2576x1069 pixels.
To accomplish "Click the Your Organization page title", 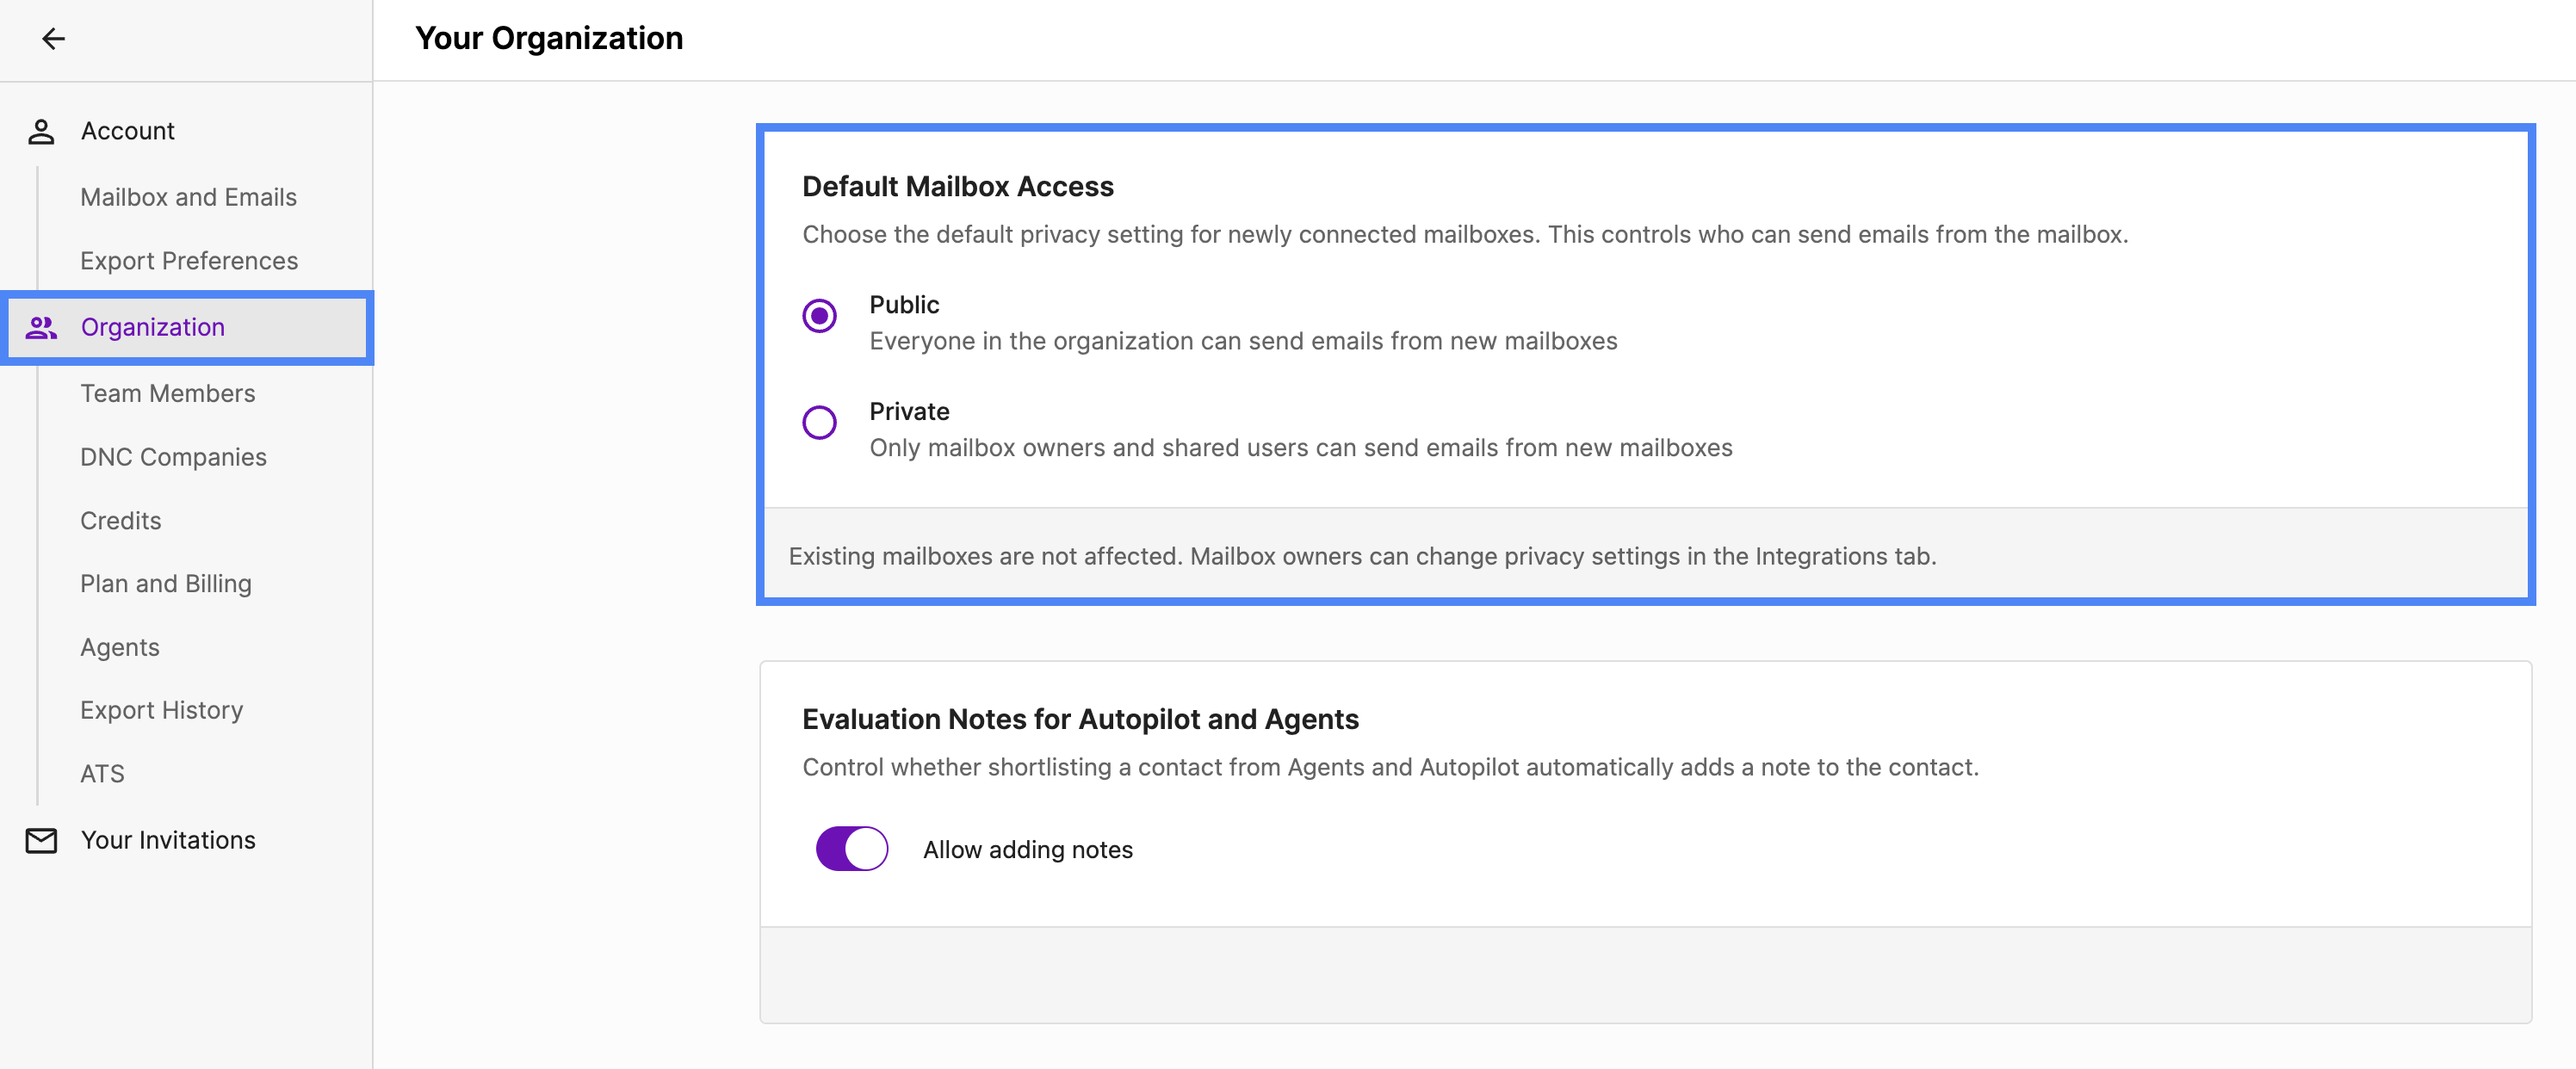I will [x=549, y=38].
